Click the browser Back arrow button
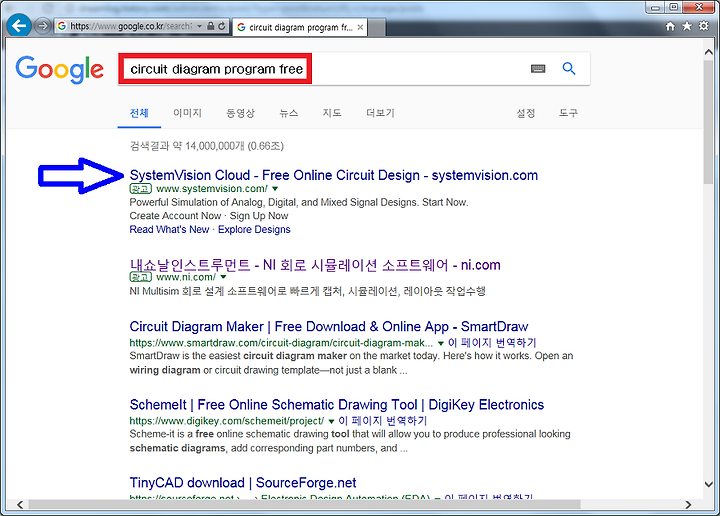720x516 pixels. point(19,26)
